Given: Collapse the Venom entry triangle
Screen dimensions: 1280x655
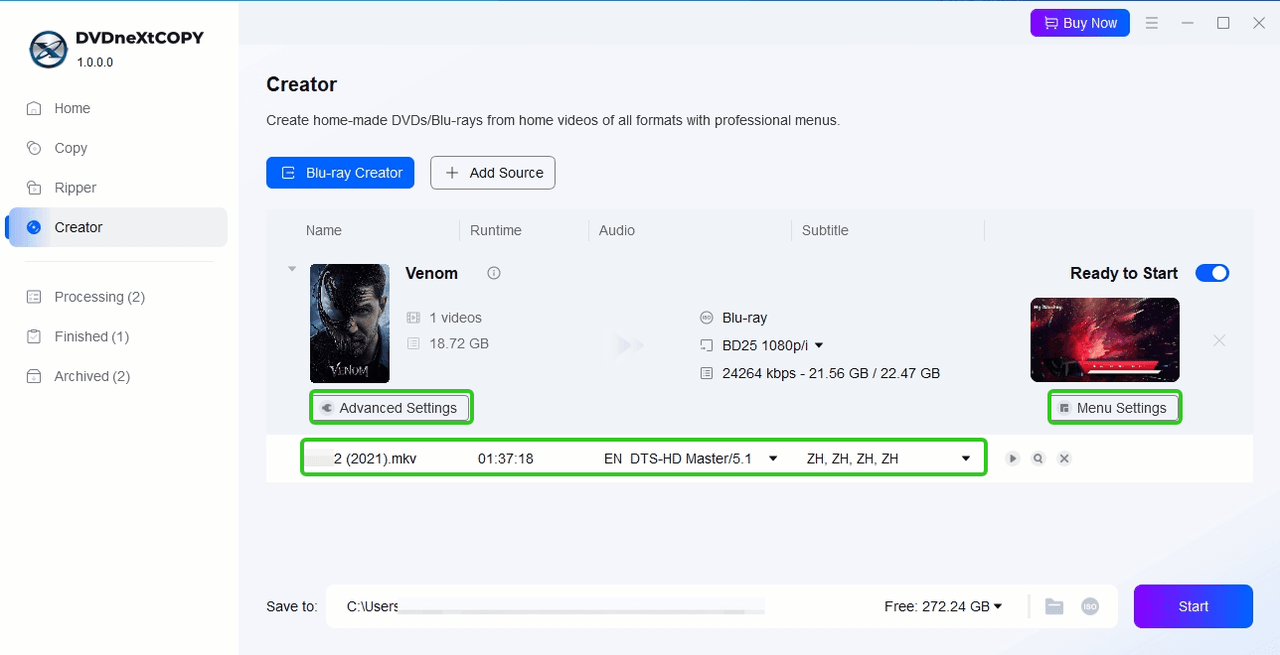Looking at the screenshot, I should (x=292, y=269).
